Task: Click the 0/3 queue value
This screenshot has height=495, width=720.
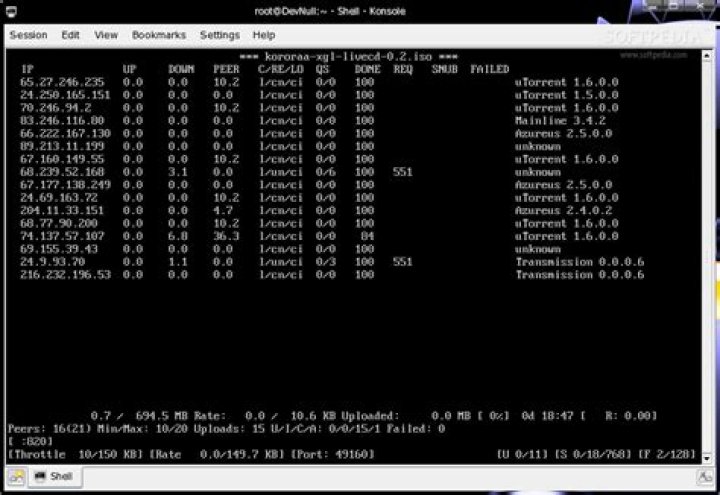Action: coord(326,262)
